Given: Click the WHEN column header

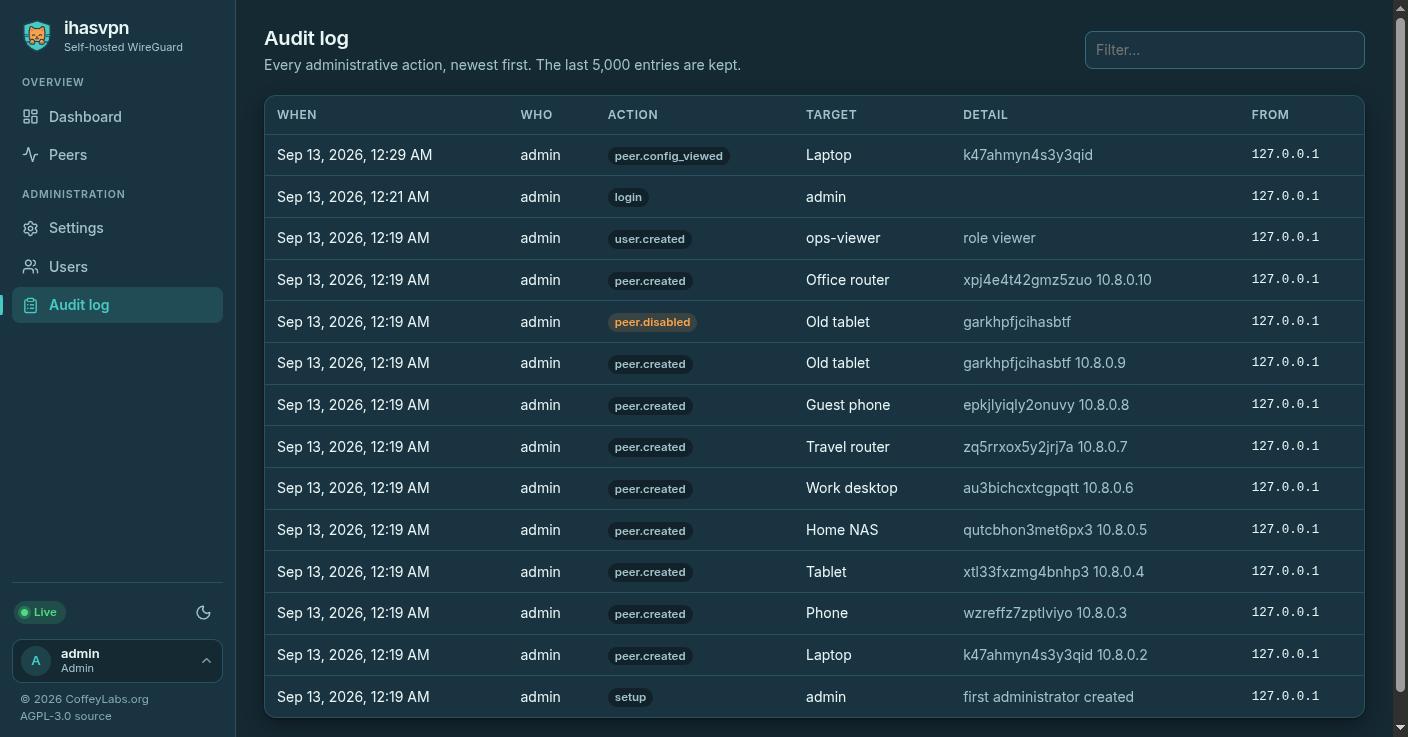Looking at the screenshot, I should coord(297,115).
